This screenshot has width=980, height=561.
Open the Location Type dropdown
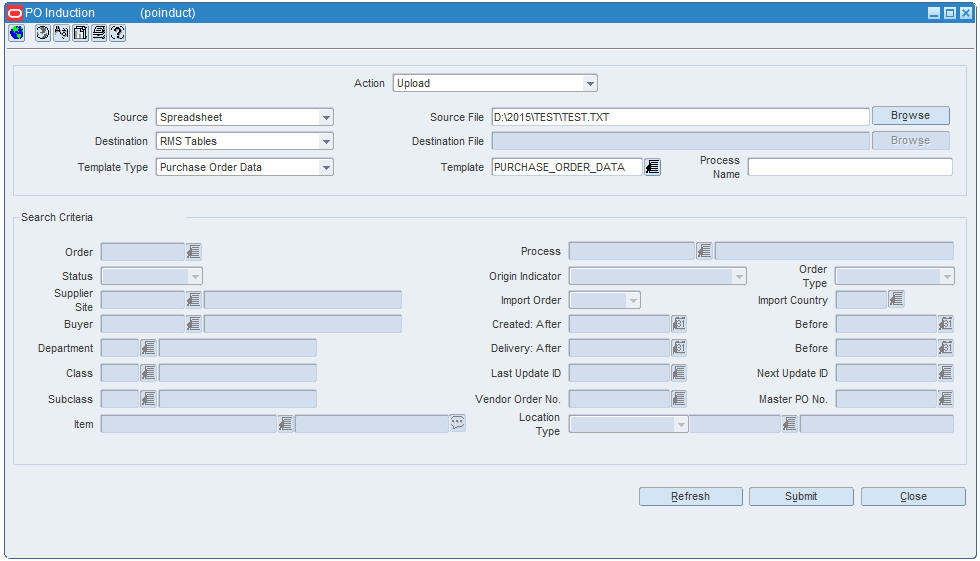click(x=681, y=425)
